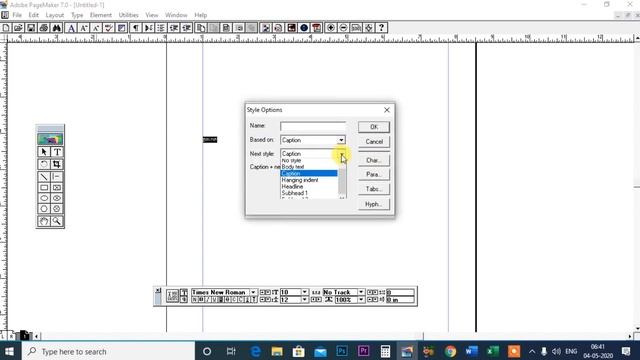
Task: Click Cancel in Style Options dialog
Action: (374, 142)
